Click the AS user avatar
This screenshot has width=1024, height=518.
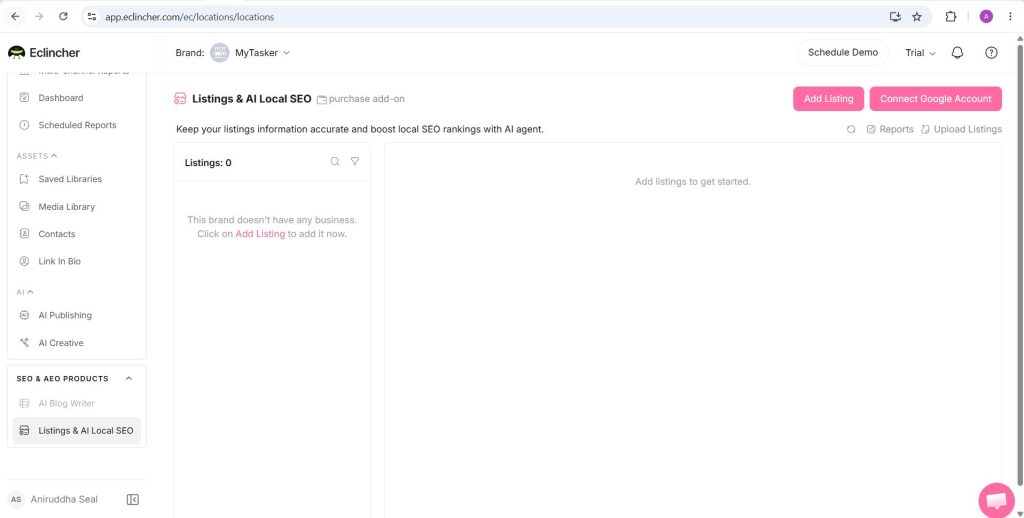[16, 500]
